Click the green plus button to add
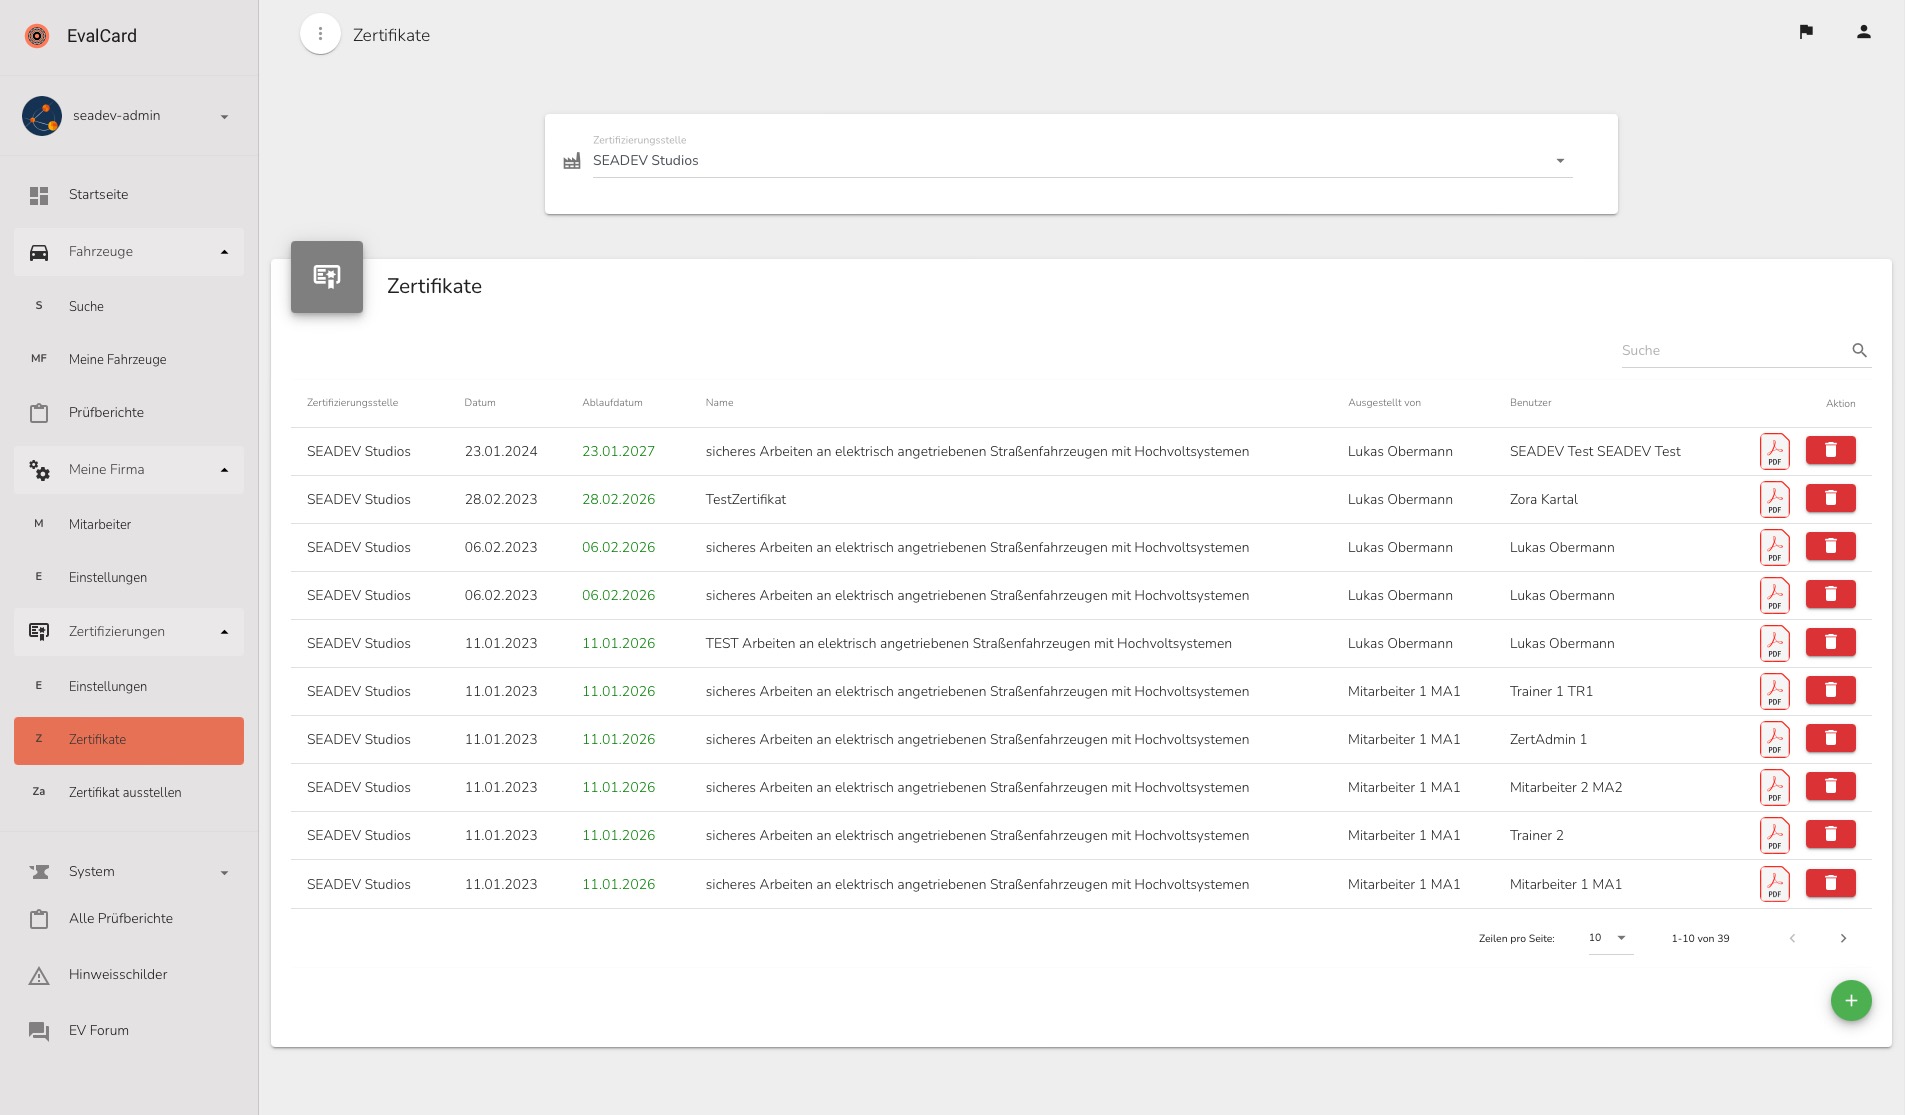Image resolution: width=1905 pixels, height=1115 pixels. [x=1850, y=1000]
